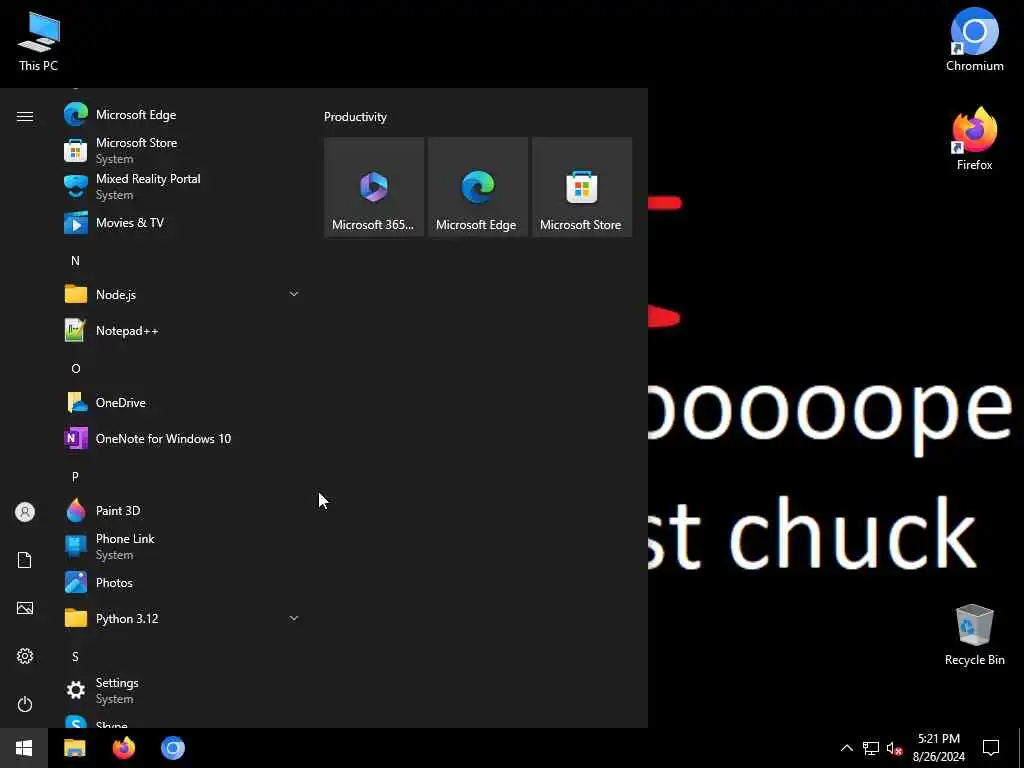This screenshot has width=1024, height=768.
Task: Launch Paint 3D
Action: [182, 511]
